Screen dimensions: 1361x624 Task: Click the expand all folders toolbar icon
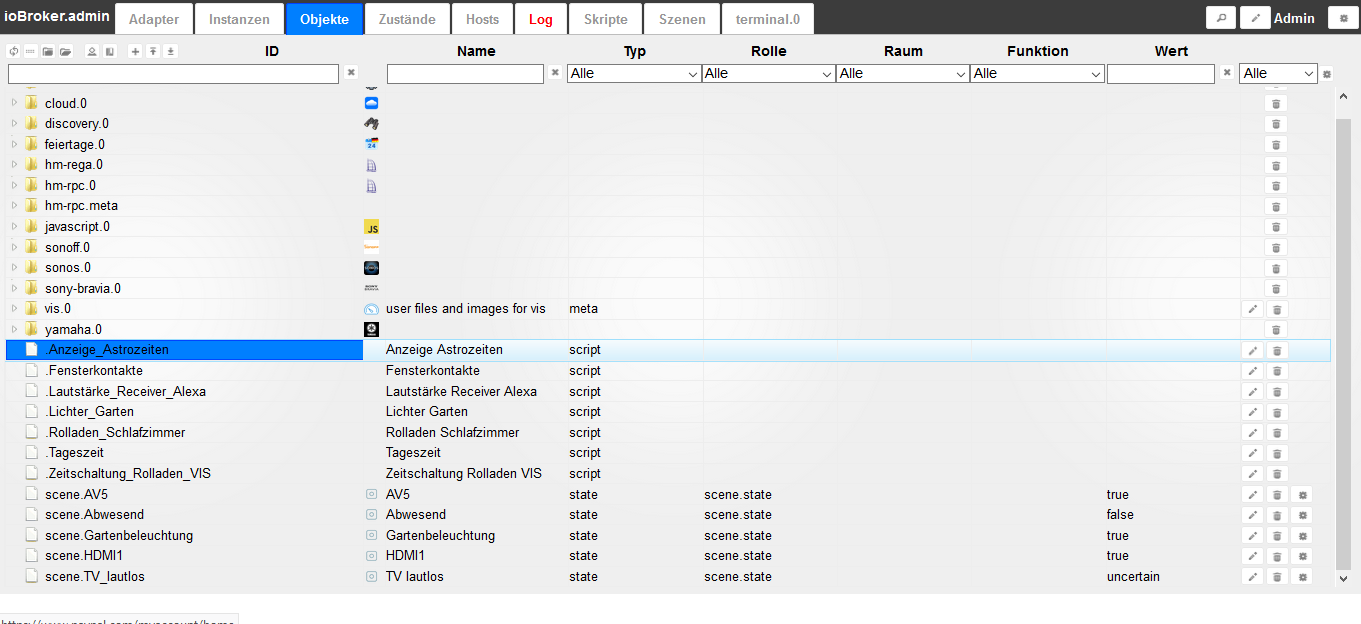point(65,51)
